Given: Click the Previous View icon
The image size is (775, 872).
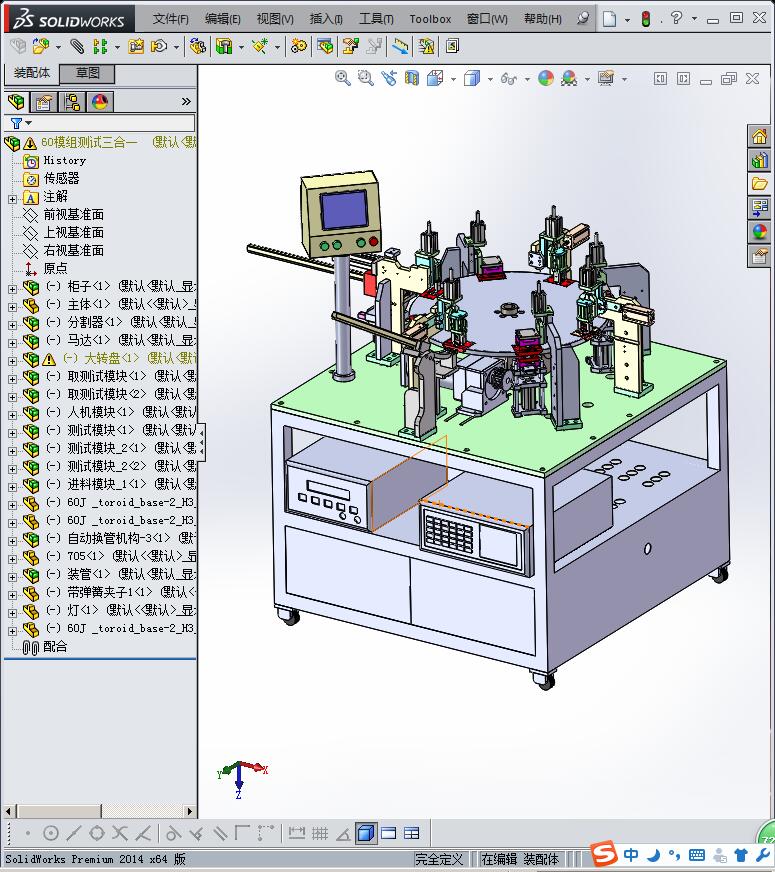Looking at the screenshot, I should click(389, 78).
